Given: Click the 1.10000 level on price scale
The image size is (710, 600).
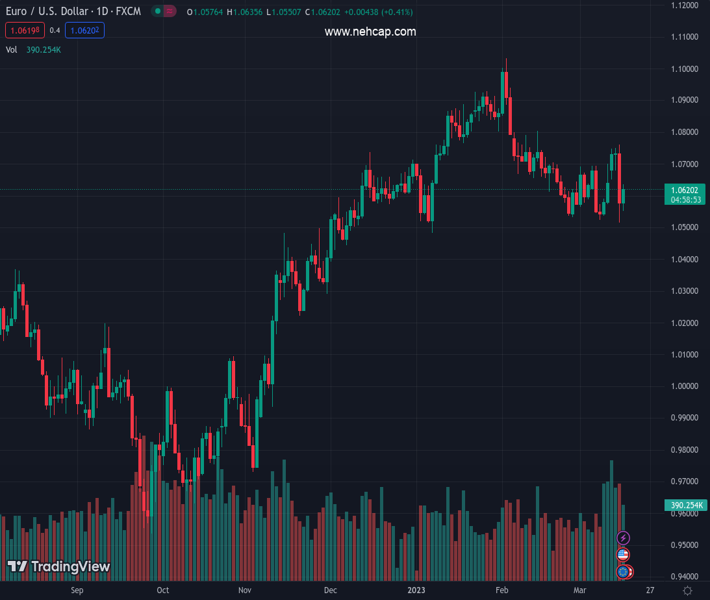Looking at the screenshot, I should 685,69.
